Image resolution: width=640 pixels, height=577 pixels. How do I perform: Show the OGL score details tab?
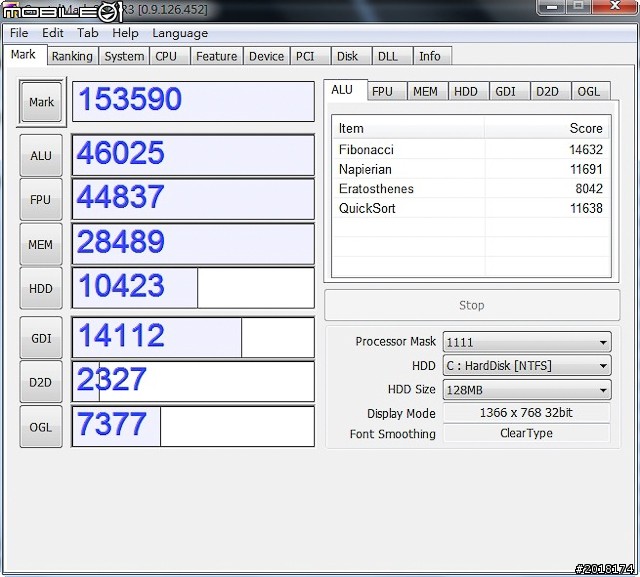coord(589,91)
